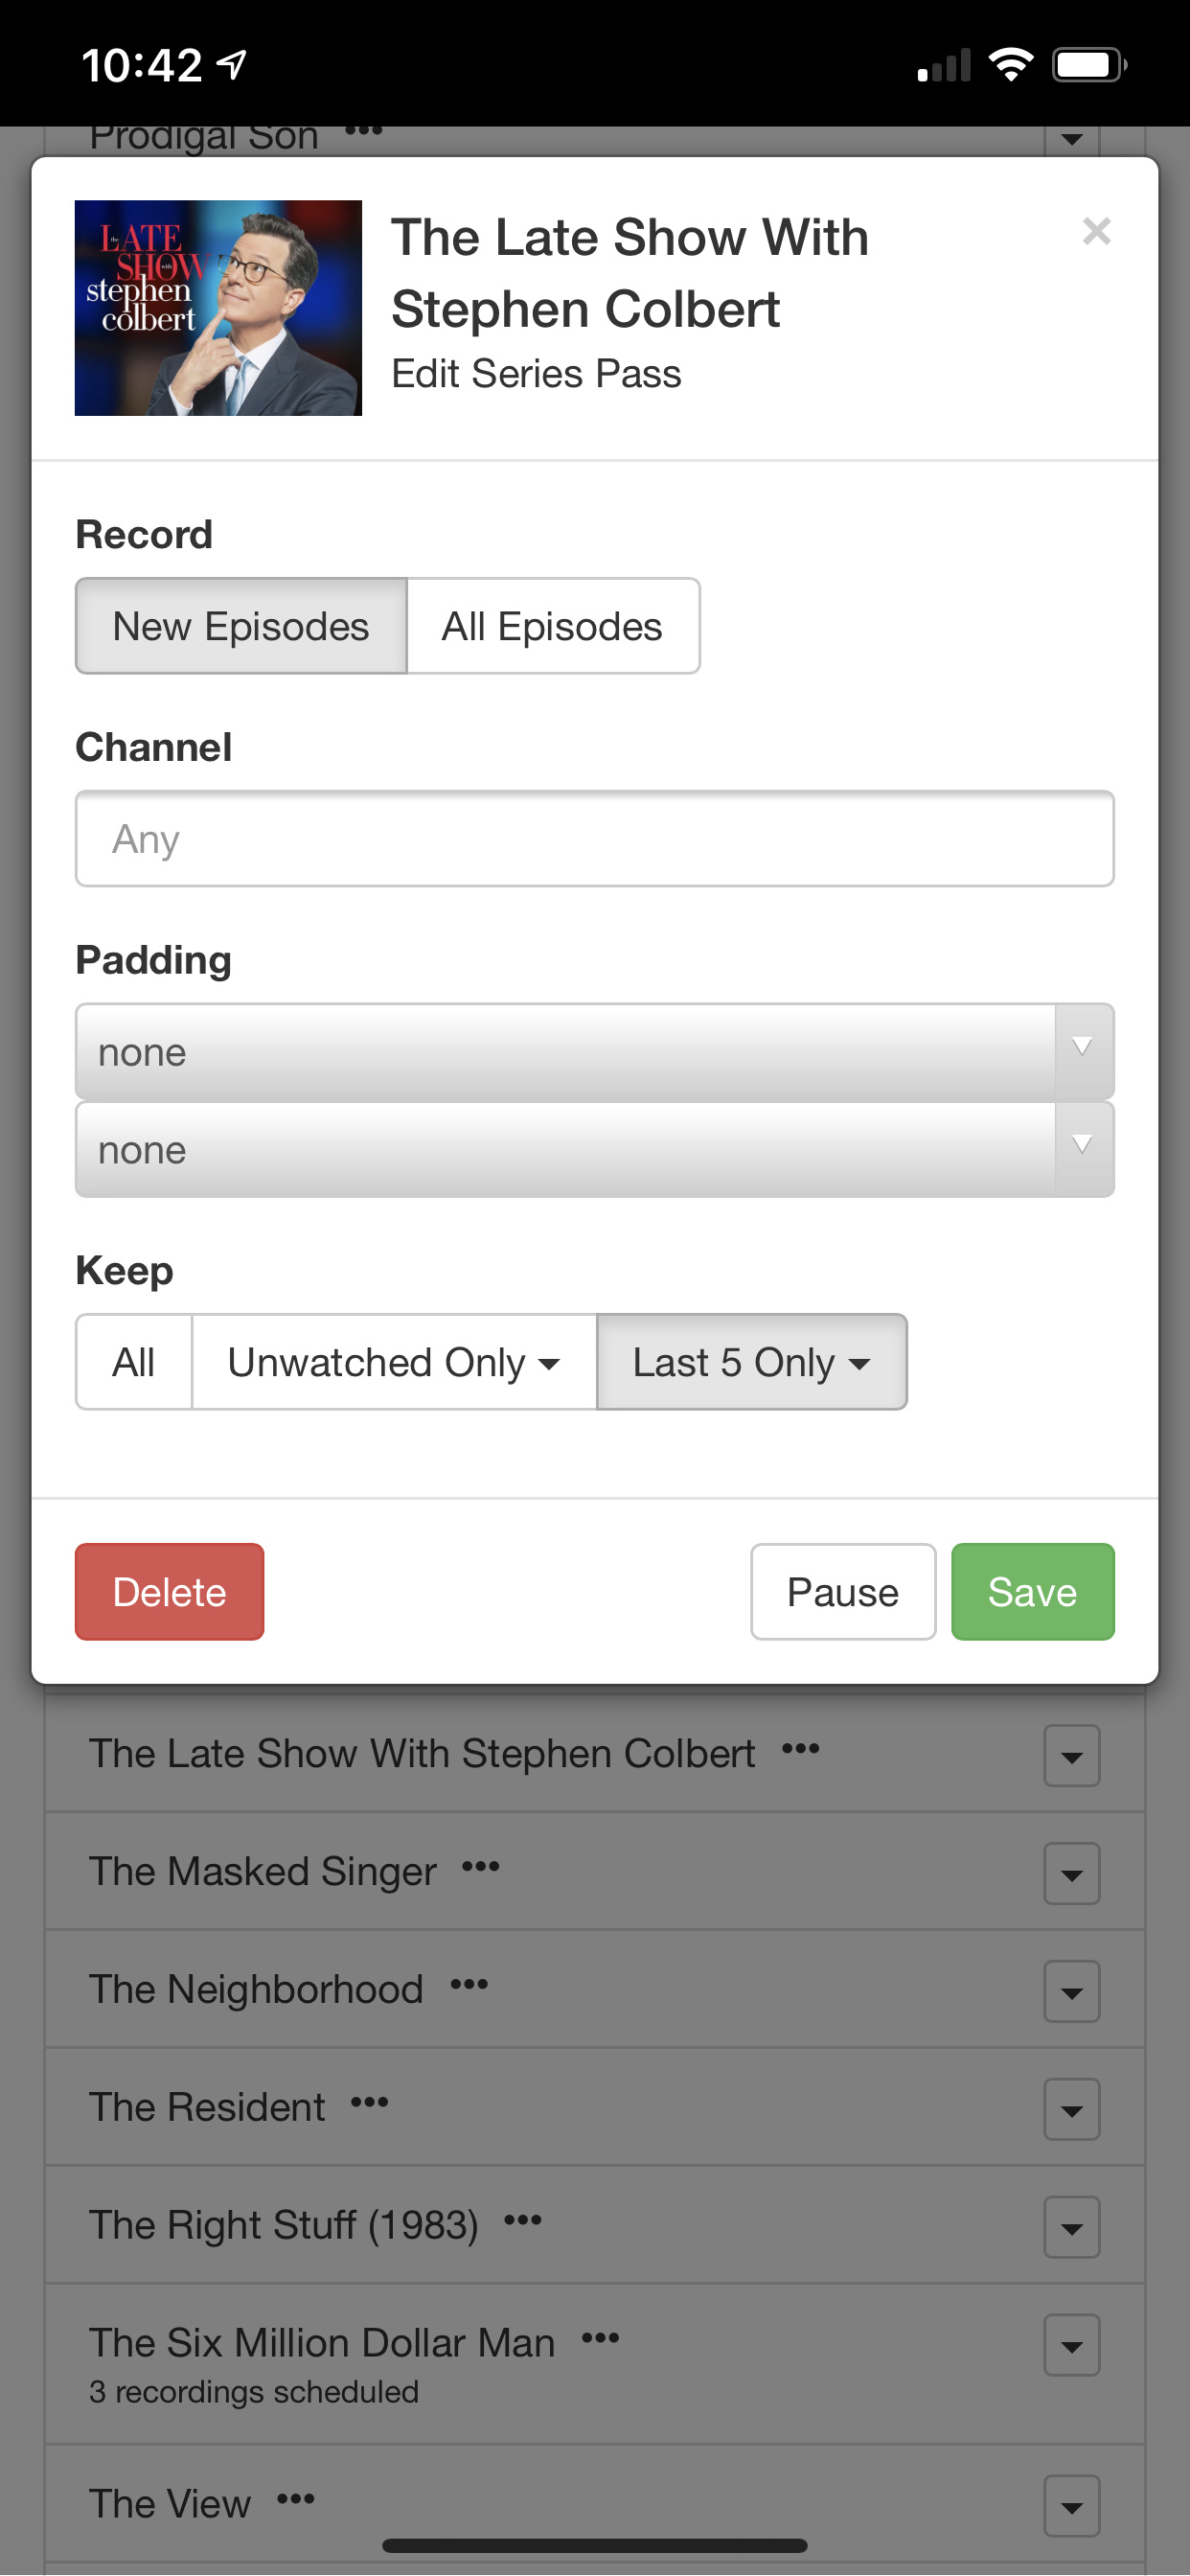Screen dimensions: 1190x2576
Task: Open more options dots beside The Resident
Action: (x=370, y=2103)
